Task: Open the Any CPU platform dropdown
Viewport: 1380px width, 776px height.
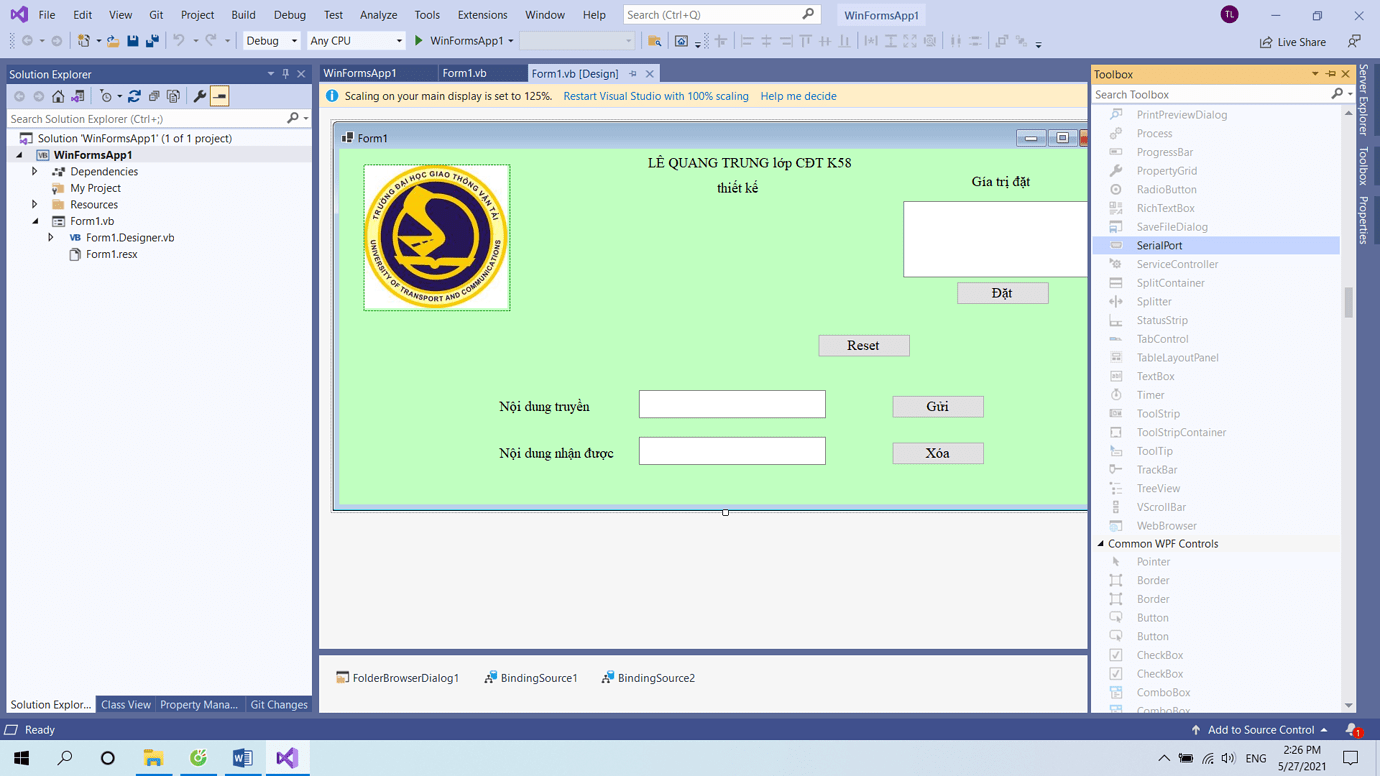Action: pyautogui.click(x=356, y=40)
